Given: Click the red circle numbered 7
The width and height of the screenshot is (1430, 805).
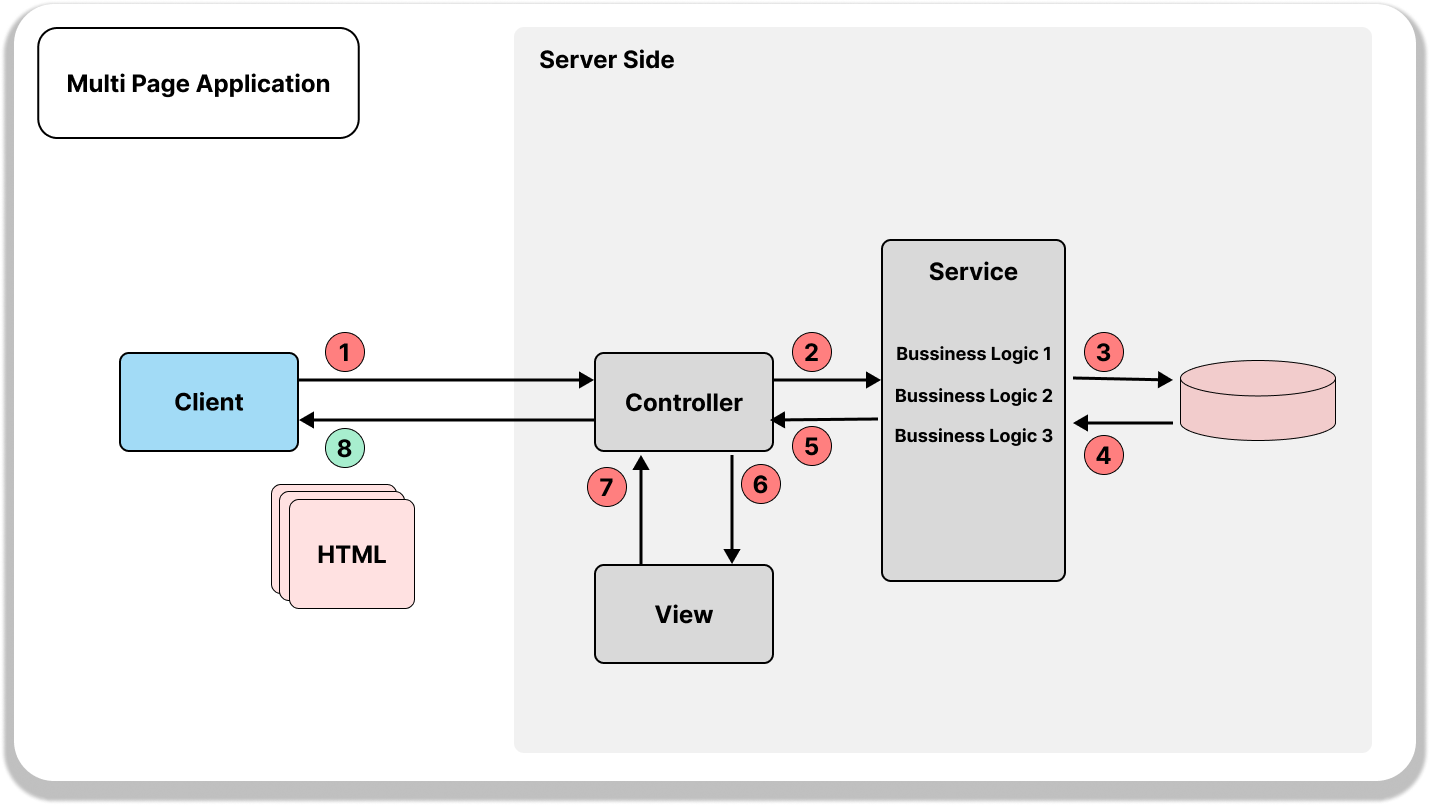Looking at the screenshot, I should (606, 487).
